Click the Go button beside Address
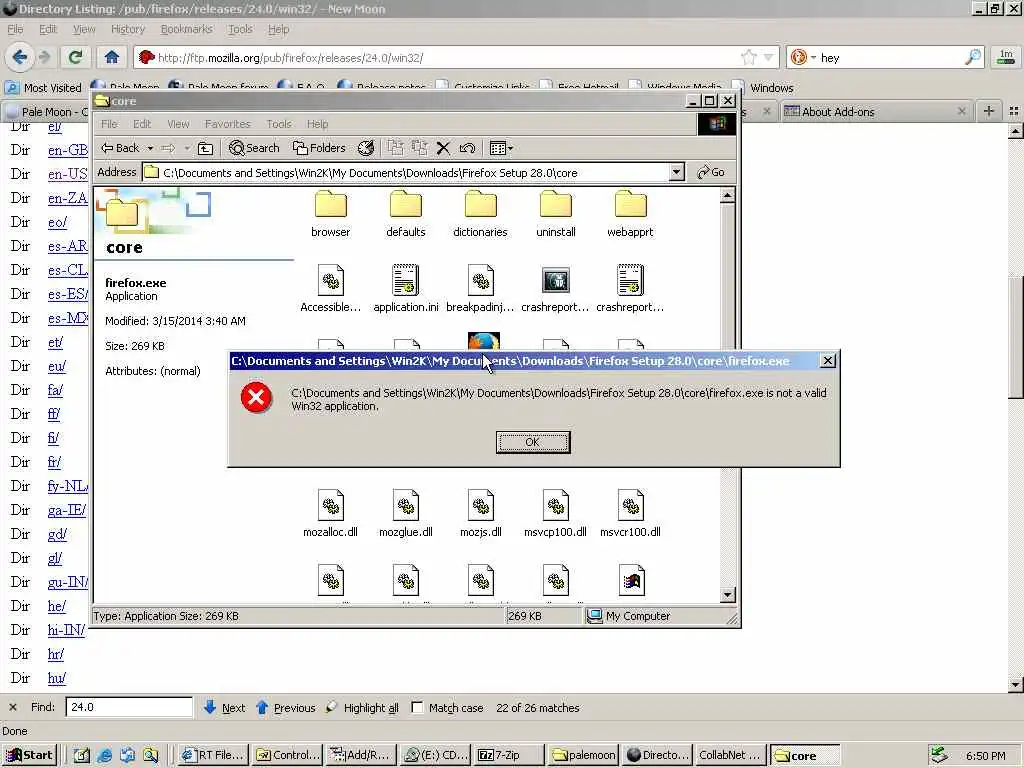This screenshot has height=768, width=1024. [711, 172]
